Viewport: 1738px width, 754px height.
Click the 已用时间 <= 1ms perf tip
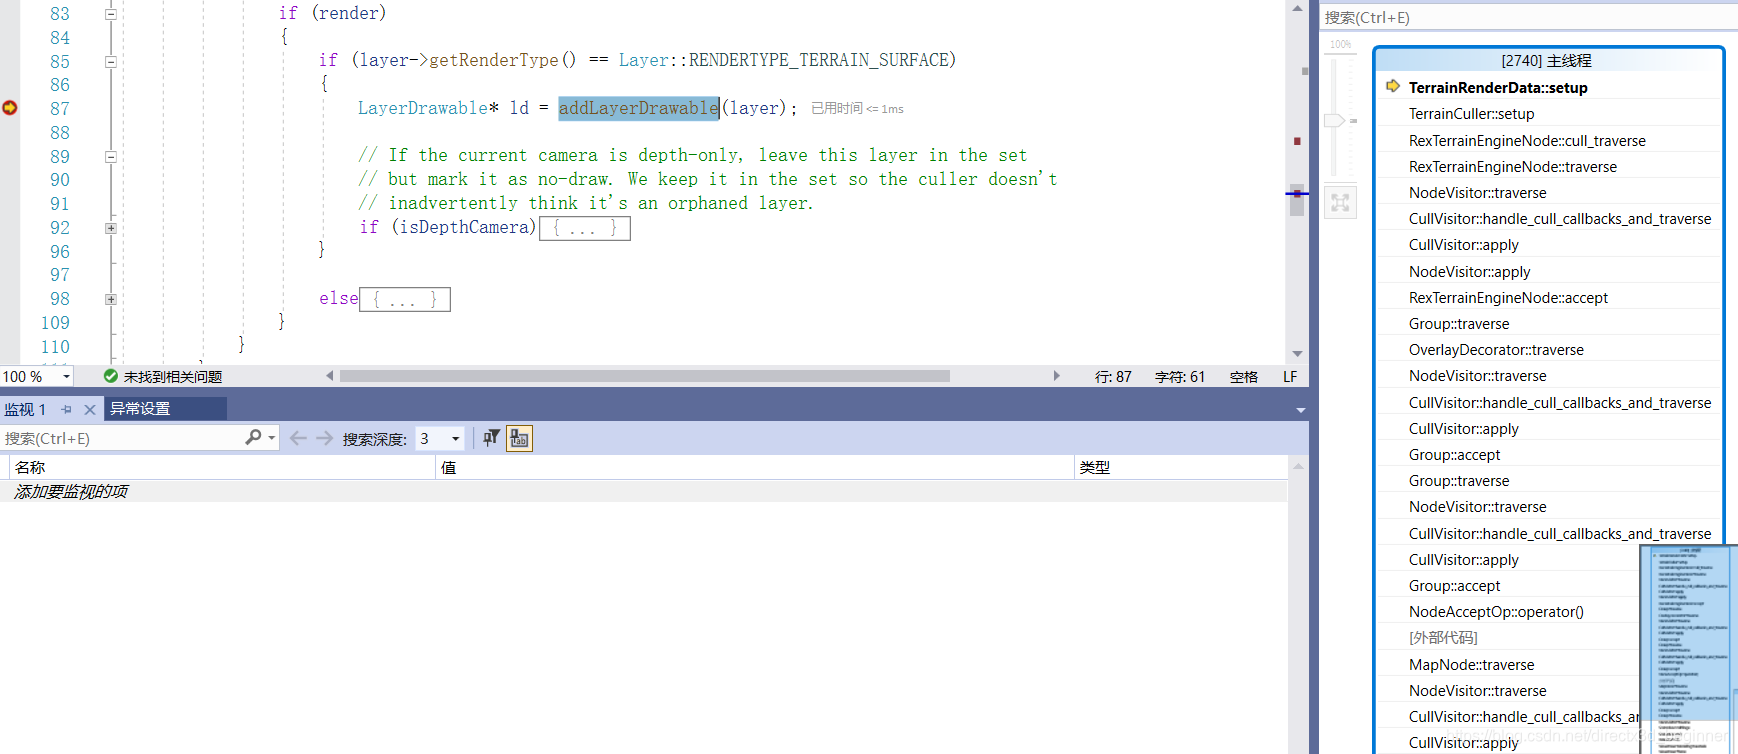coord(857,108)
